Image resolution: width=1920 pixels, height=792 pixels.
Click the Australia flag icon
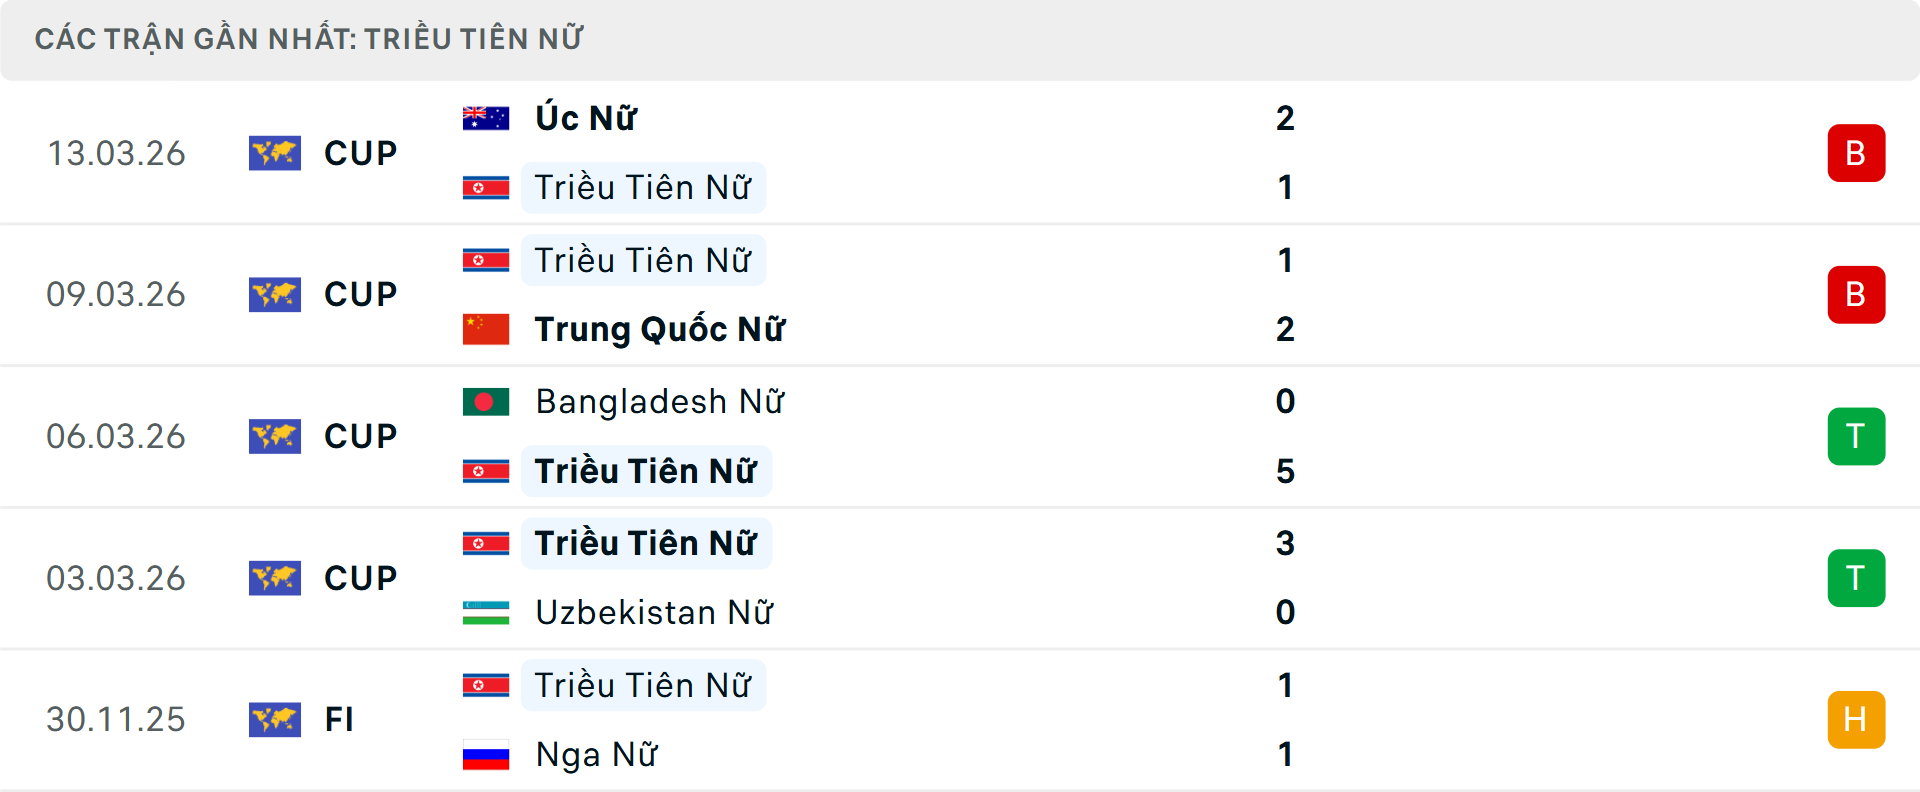pos(486,118)
